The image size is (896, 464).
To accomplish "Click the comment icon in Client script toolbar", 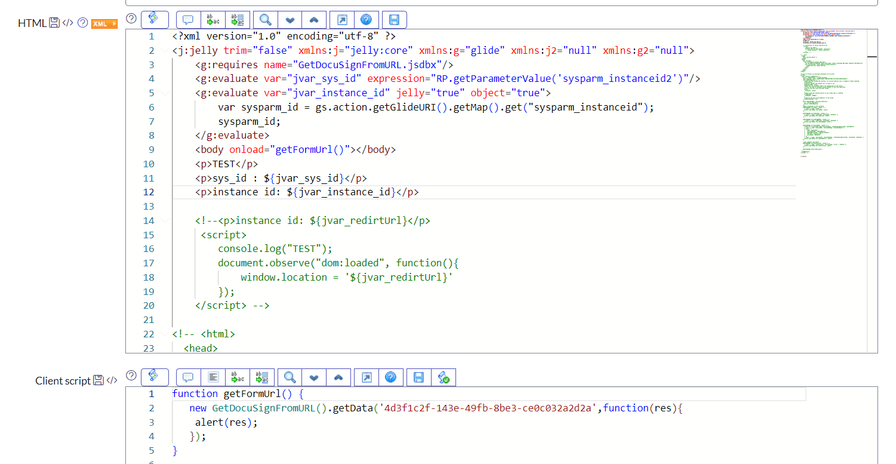I will pyautogui.click(x=188, y=377).
